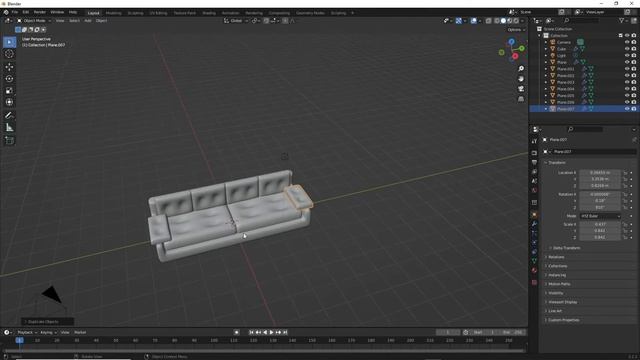Collapse the Transform panel
The image size is (640, 360).
[557, 162]
